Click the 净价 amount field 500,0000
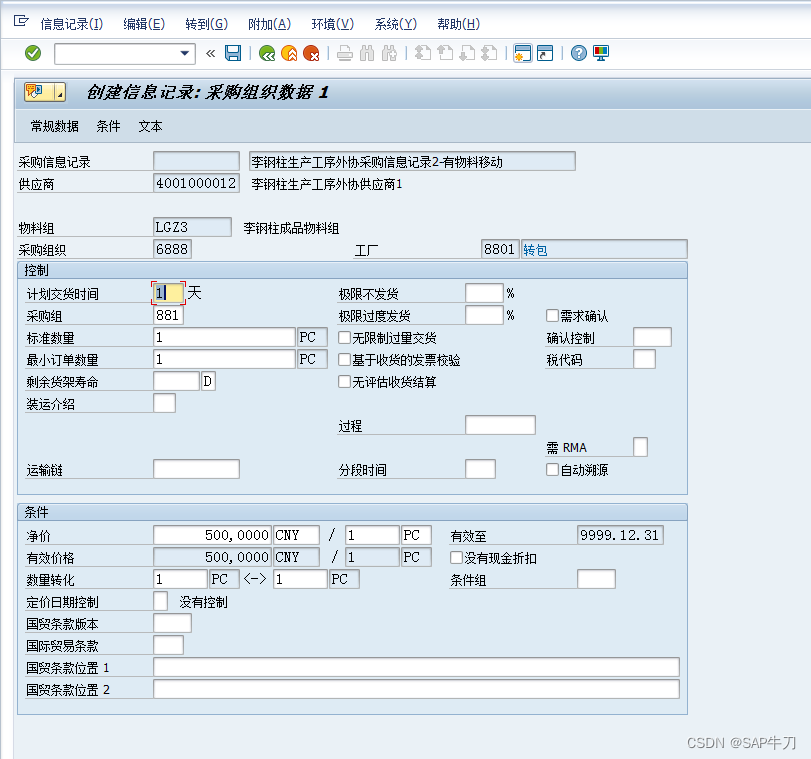 [212, 535]
